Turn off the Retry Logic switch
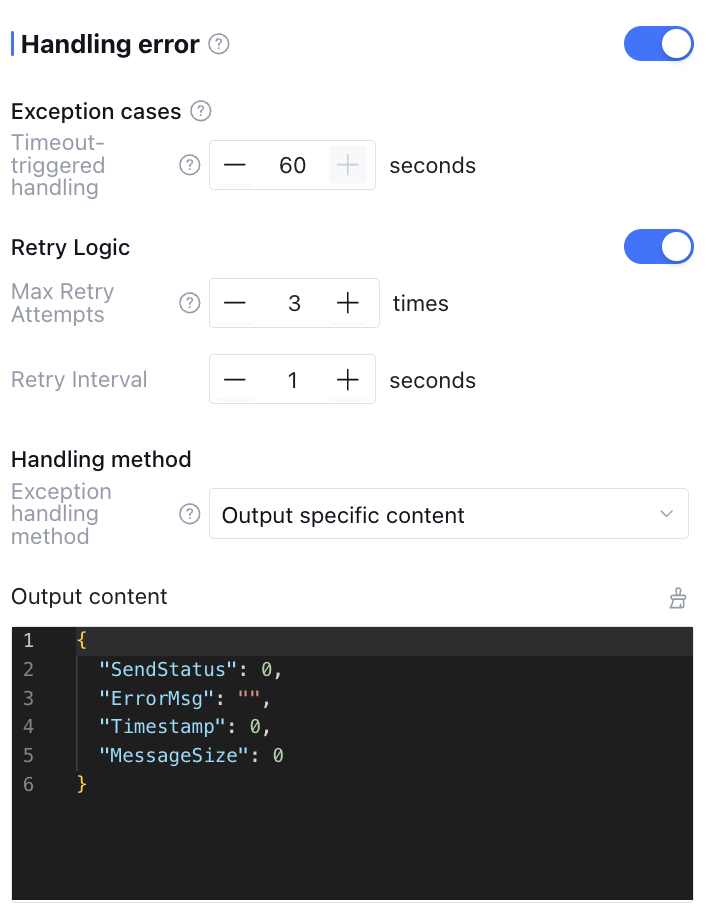 (658, 247)
